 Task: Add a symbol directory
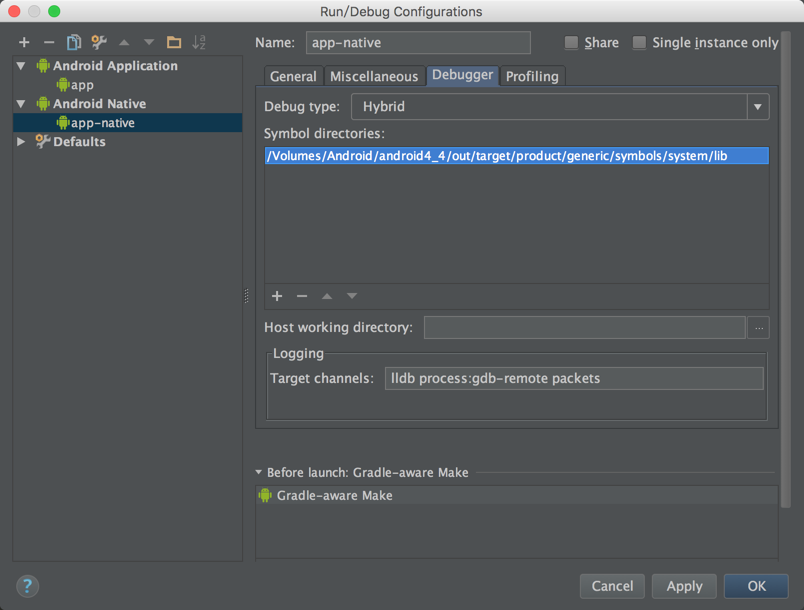[x=277, y=296]
